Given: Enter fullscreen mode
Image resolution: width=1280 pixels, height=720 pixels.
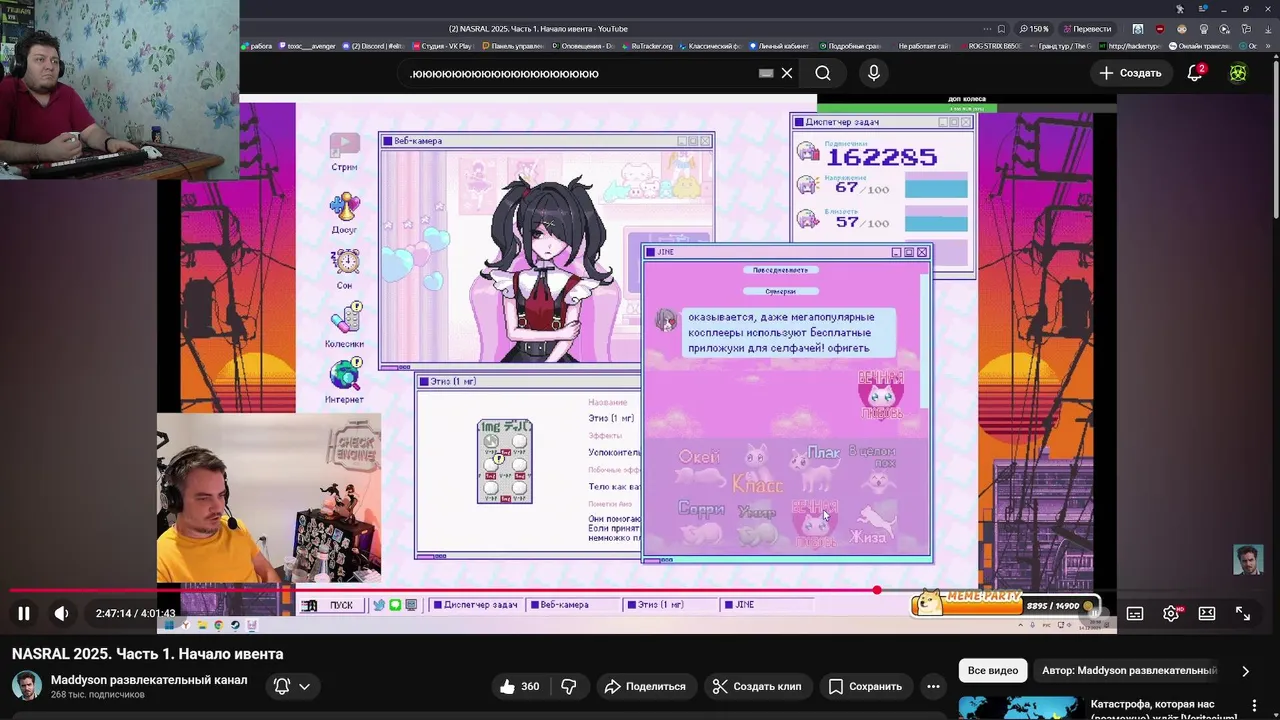Looking at the screenshot, I should [1243, 613].
